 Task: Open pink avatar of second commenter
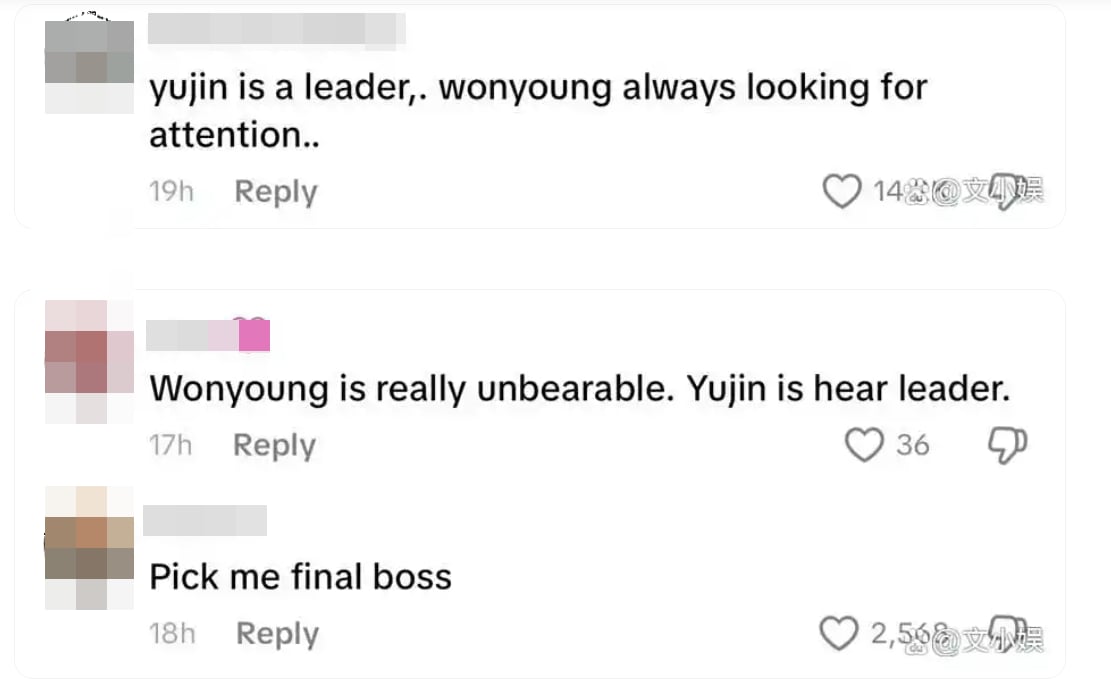(x=89, y=361)
